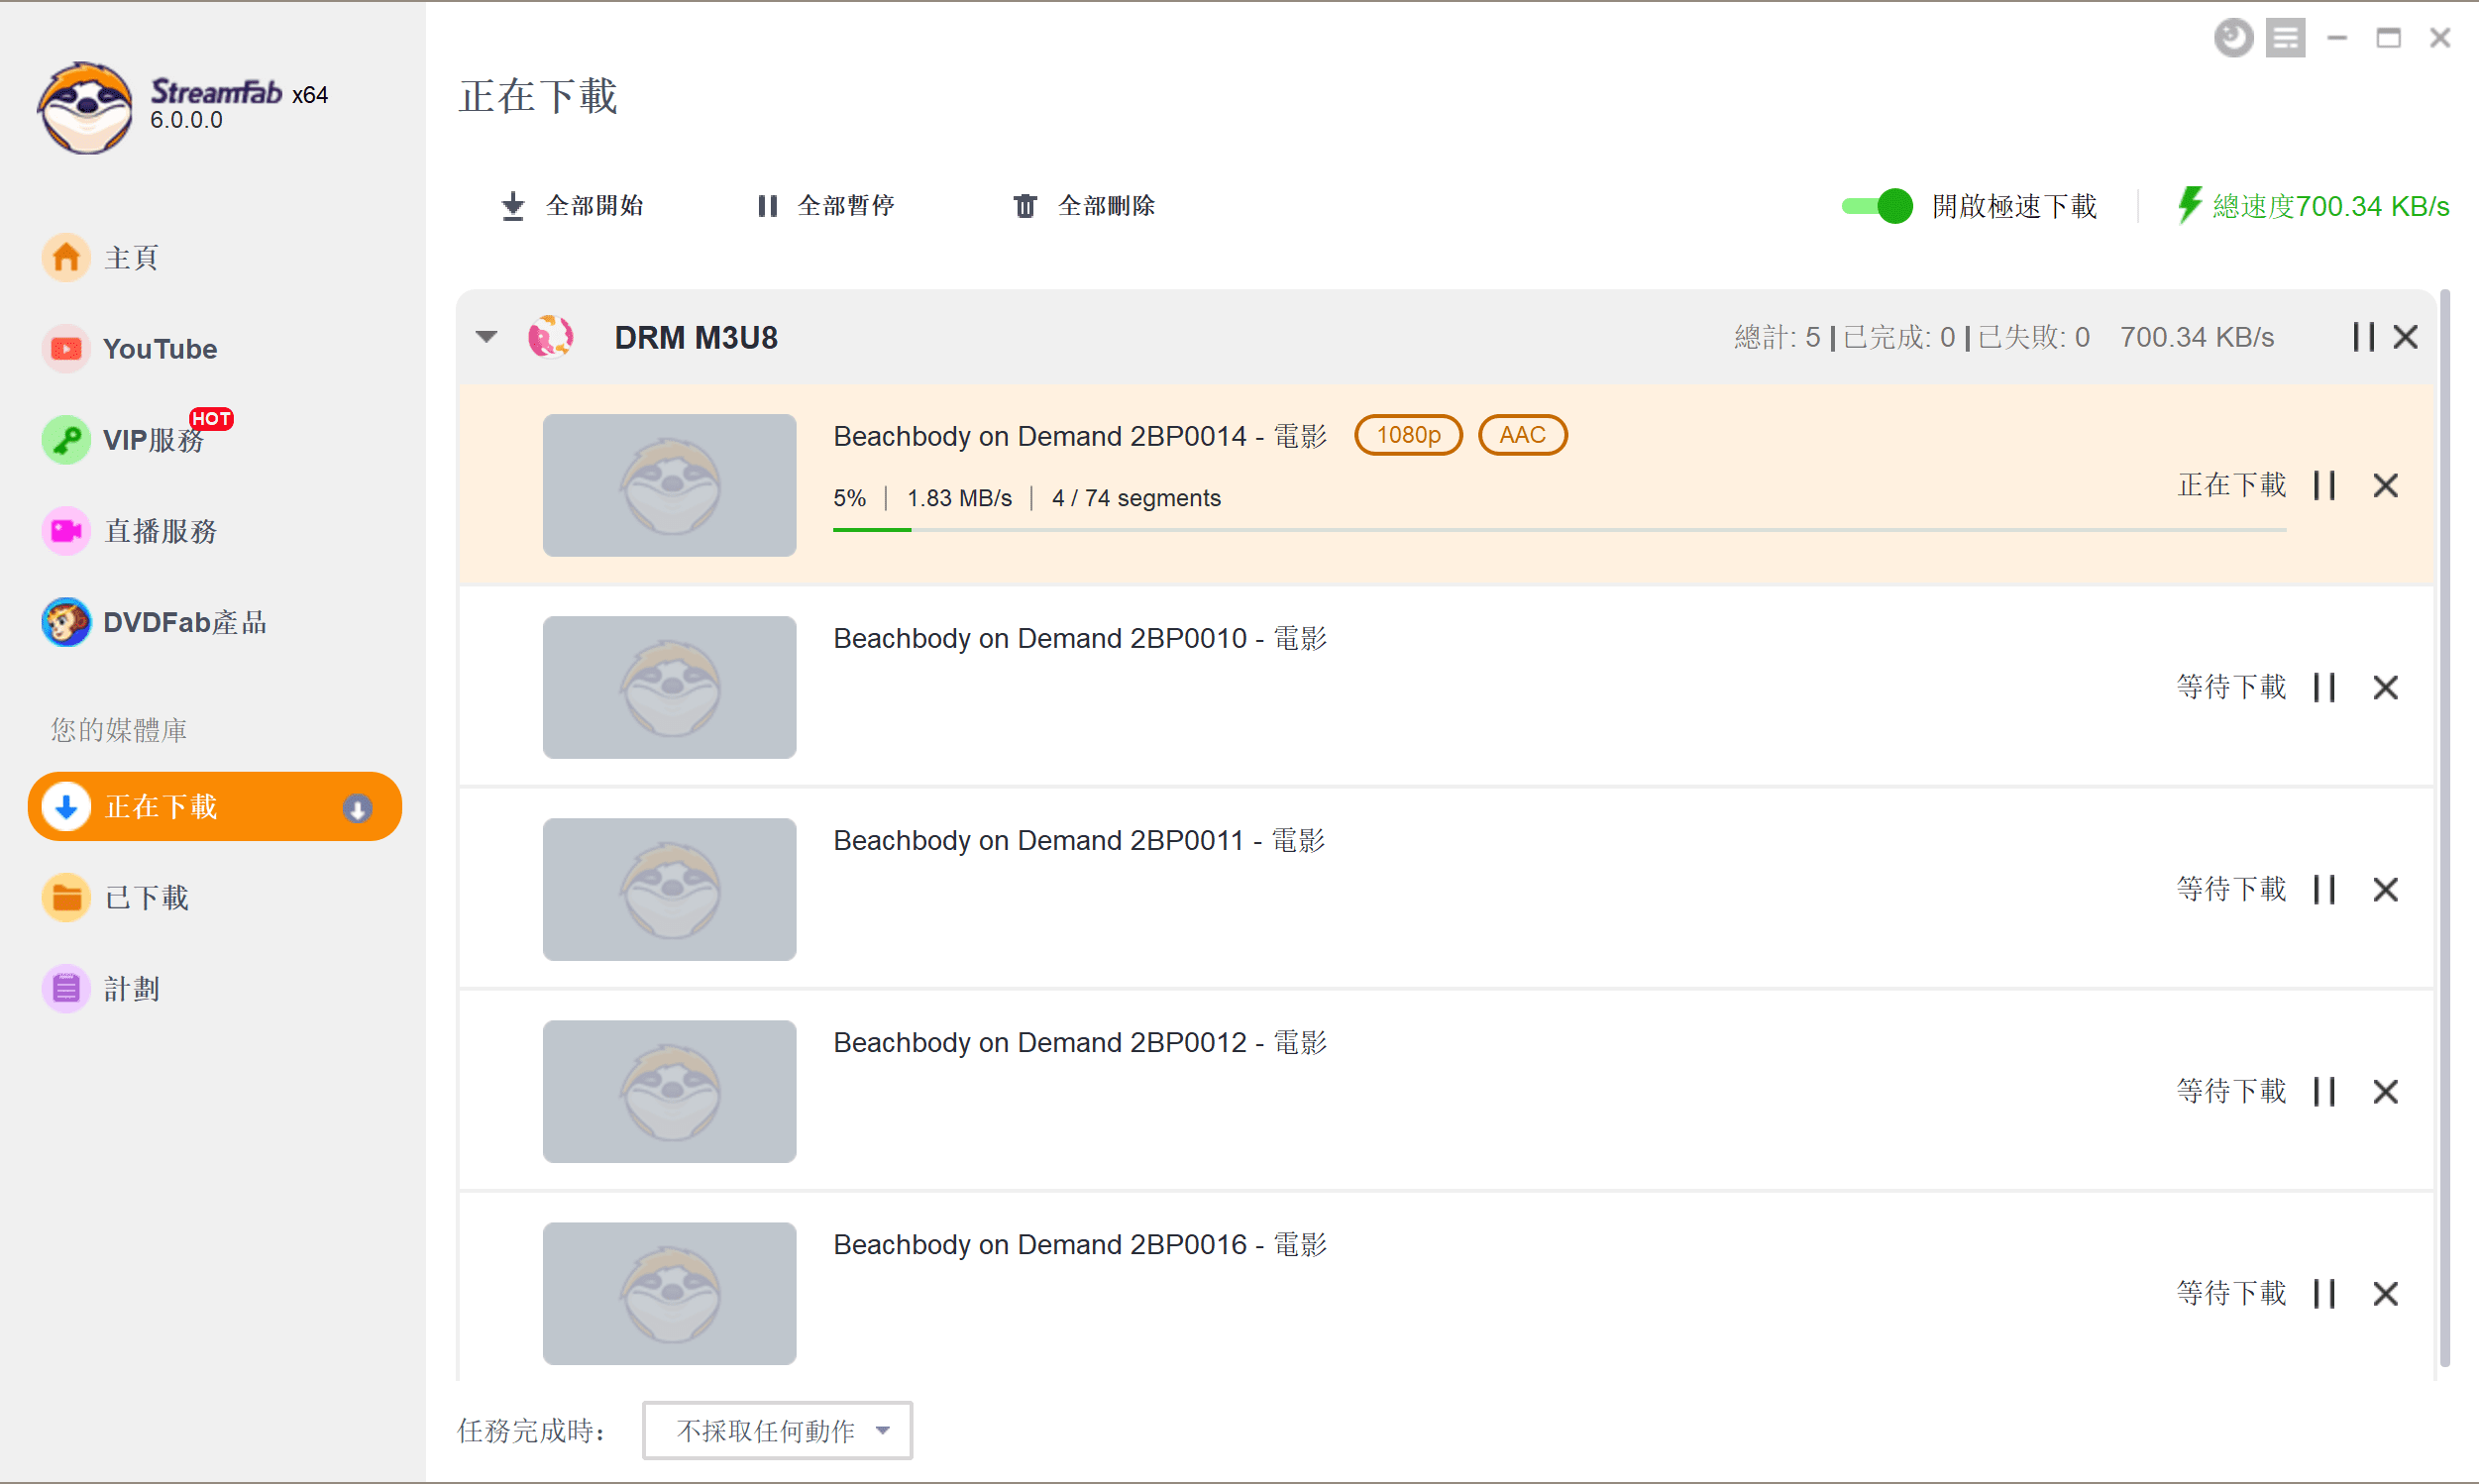Click the 1080p quality badge
Screen dimensions: 2479x1484
1408,435
